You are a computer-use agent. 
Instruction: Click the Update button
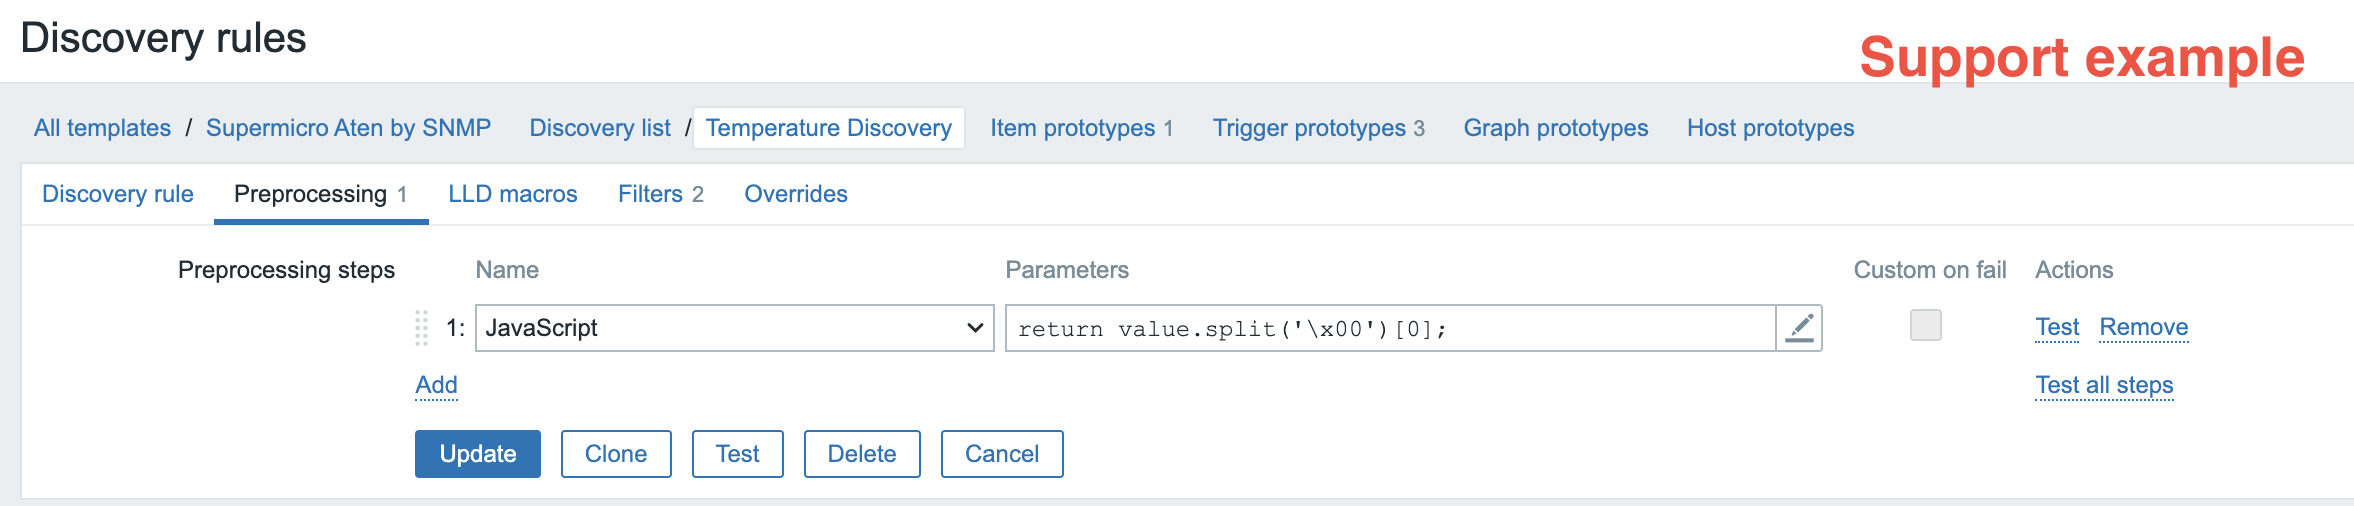(x=478, y=454)
